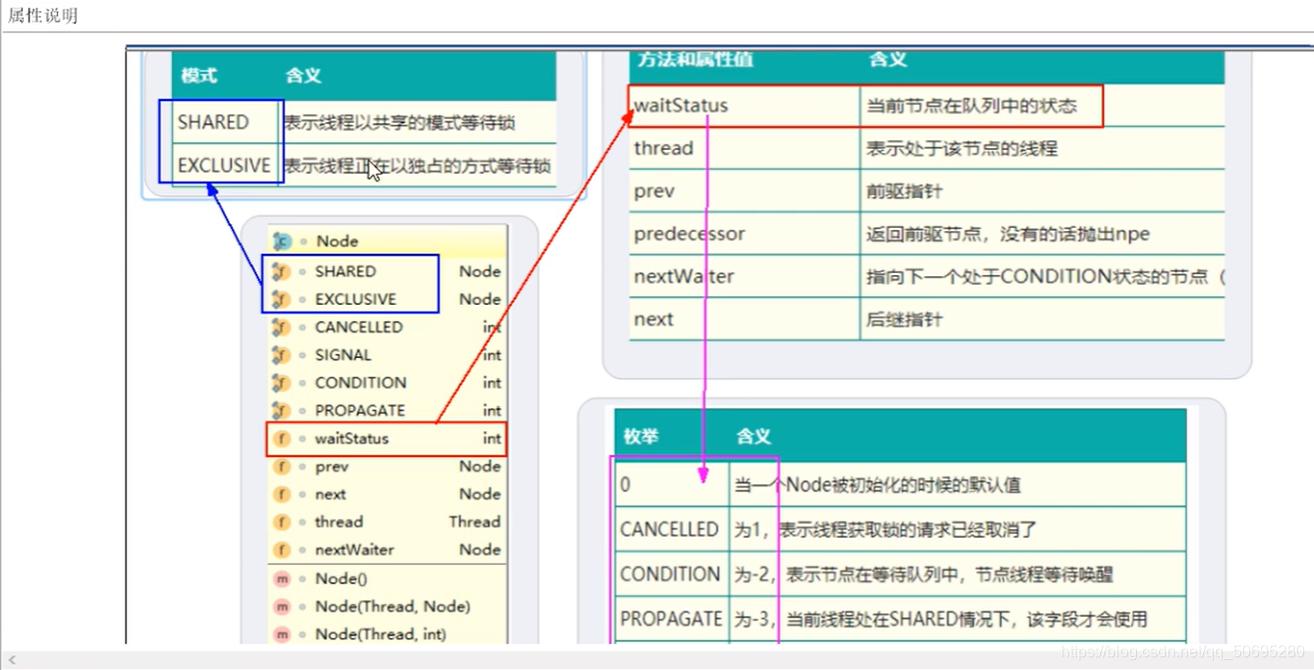Click prev cell in the methods table
The width and height of the screenshot is (1314, 670).
(744, 191)
